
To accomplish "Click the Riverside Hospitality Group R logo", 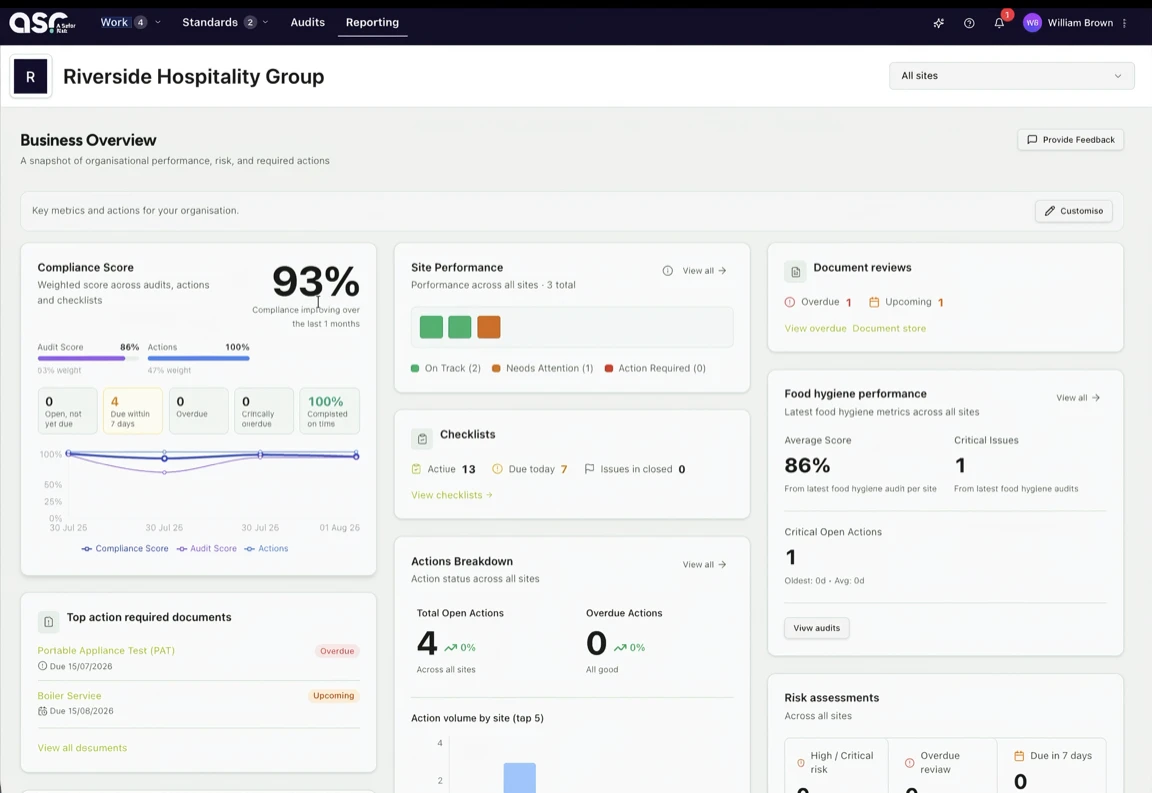I will 31,76.
